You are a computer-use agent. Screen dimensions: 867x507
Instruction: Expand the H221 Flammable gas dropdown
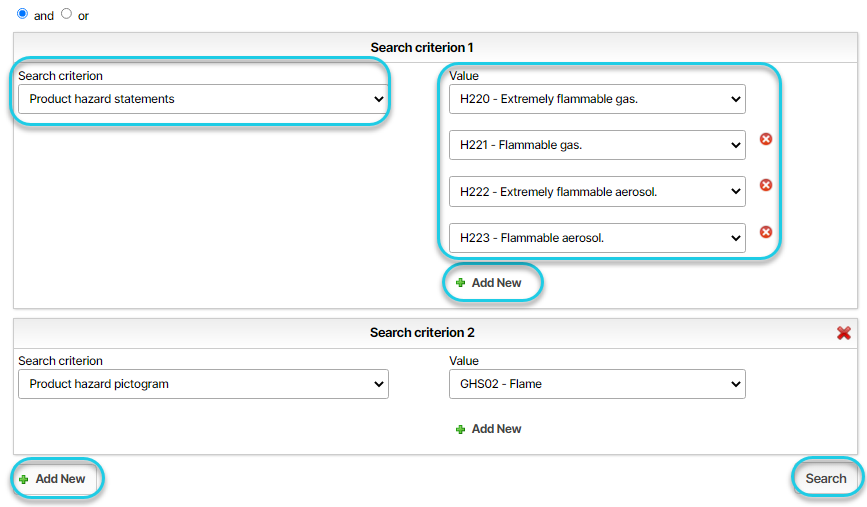pyautogui.click(x=597, y=145)
